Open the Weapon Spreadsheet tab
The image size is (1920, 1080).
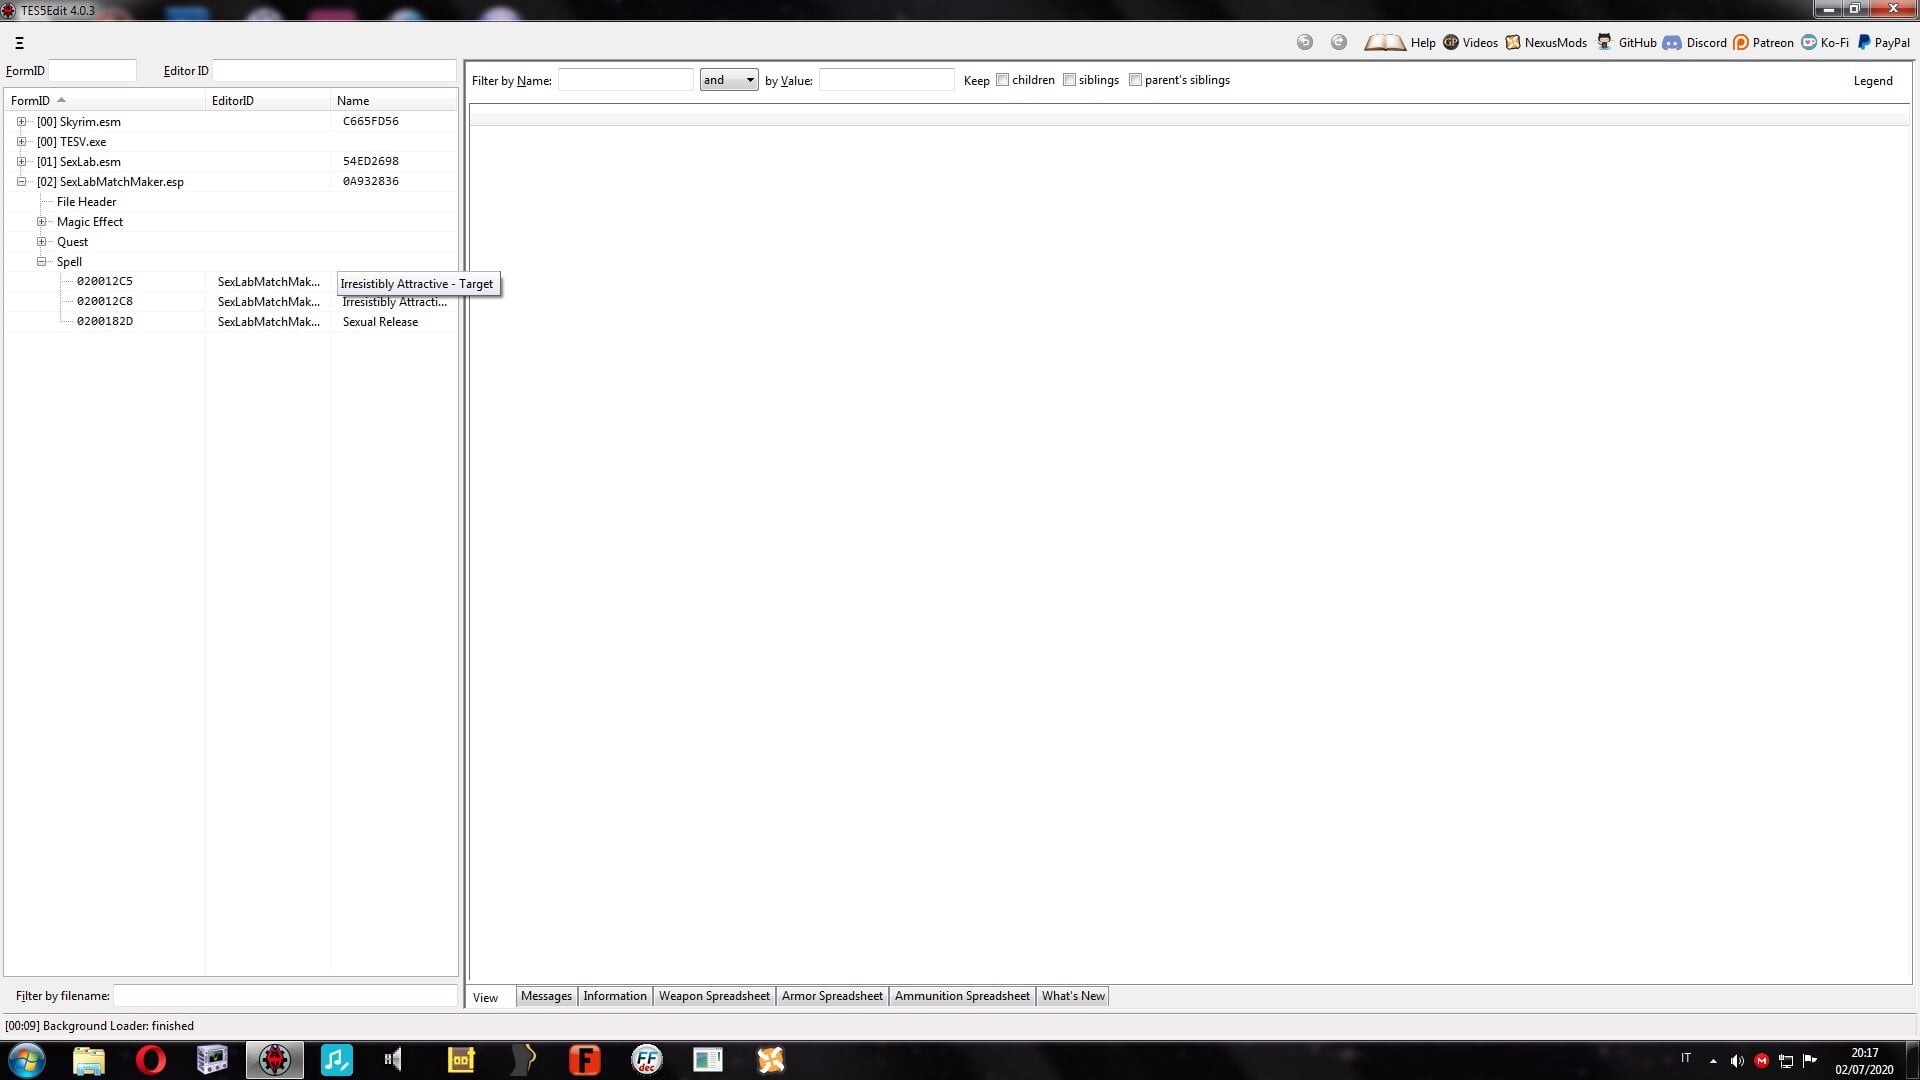714,996
